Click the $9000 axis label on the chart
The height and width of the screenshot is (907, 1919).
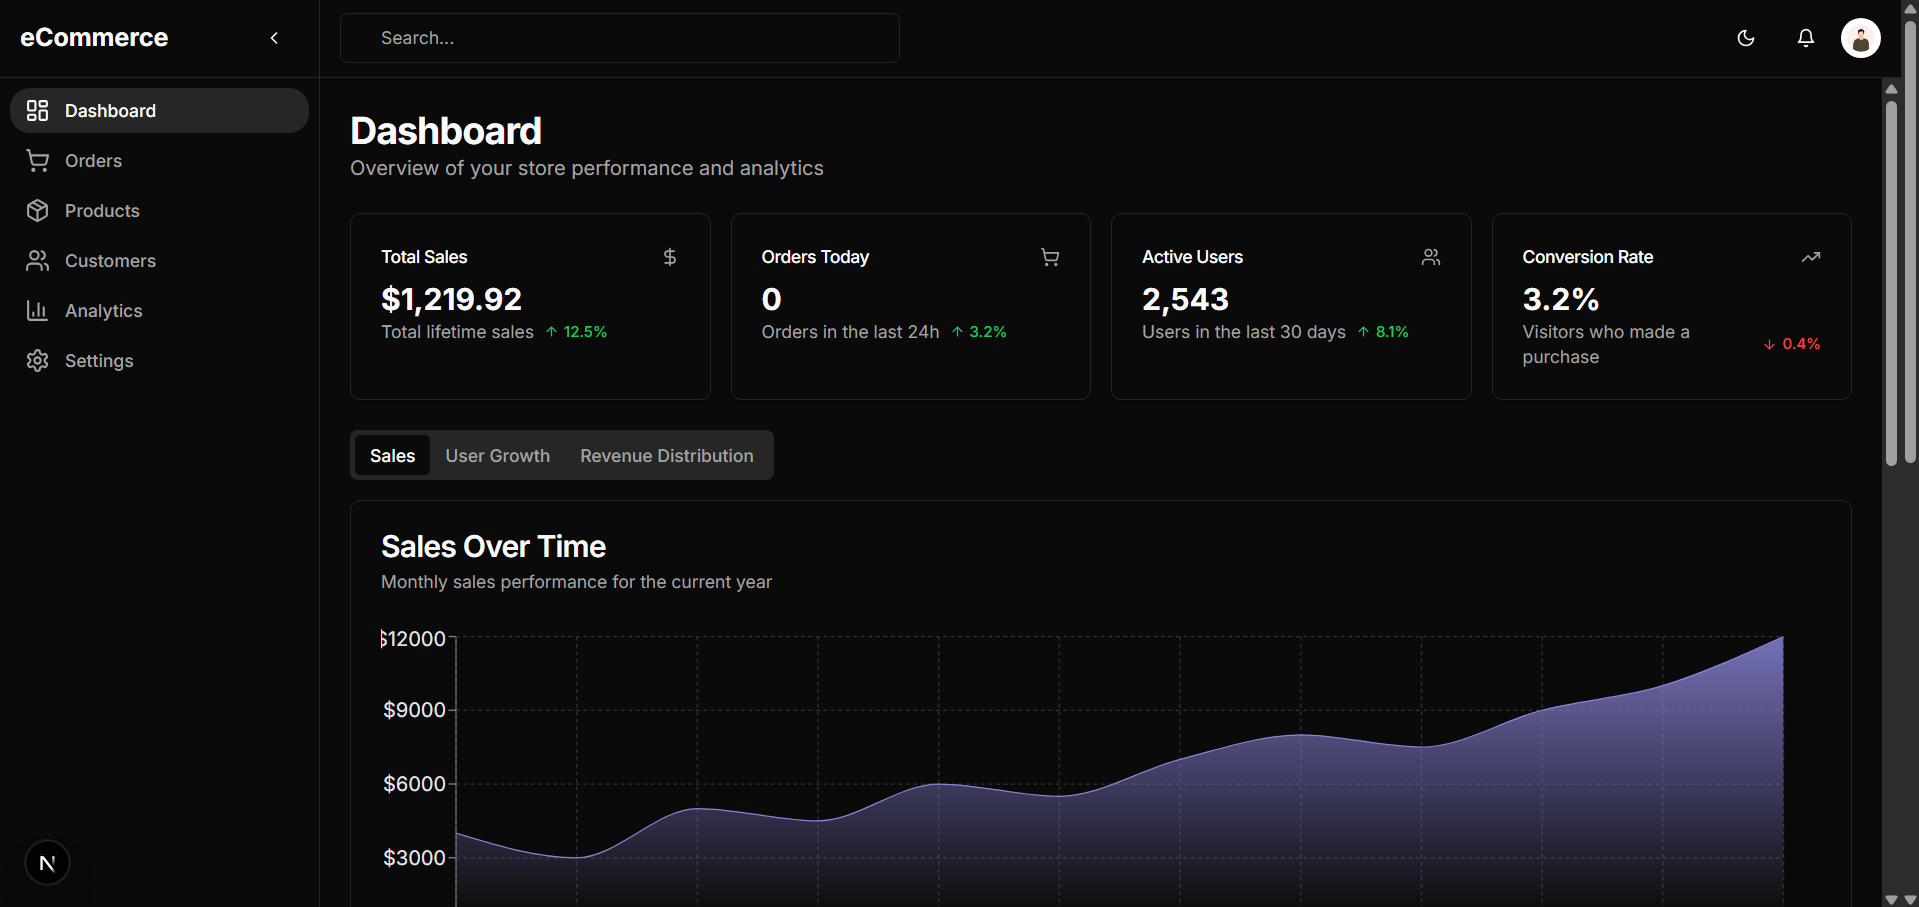[x=414, y=710]
